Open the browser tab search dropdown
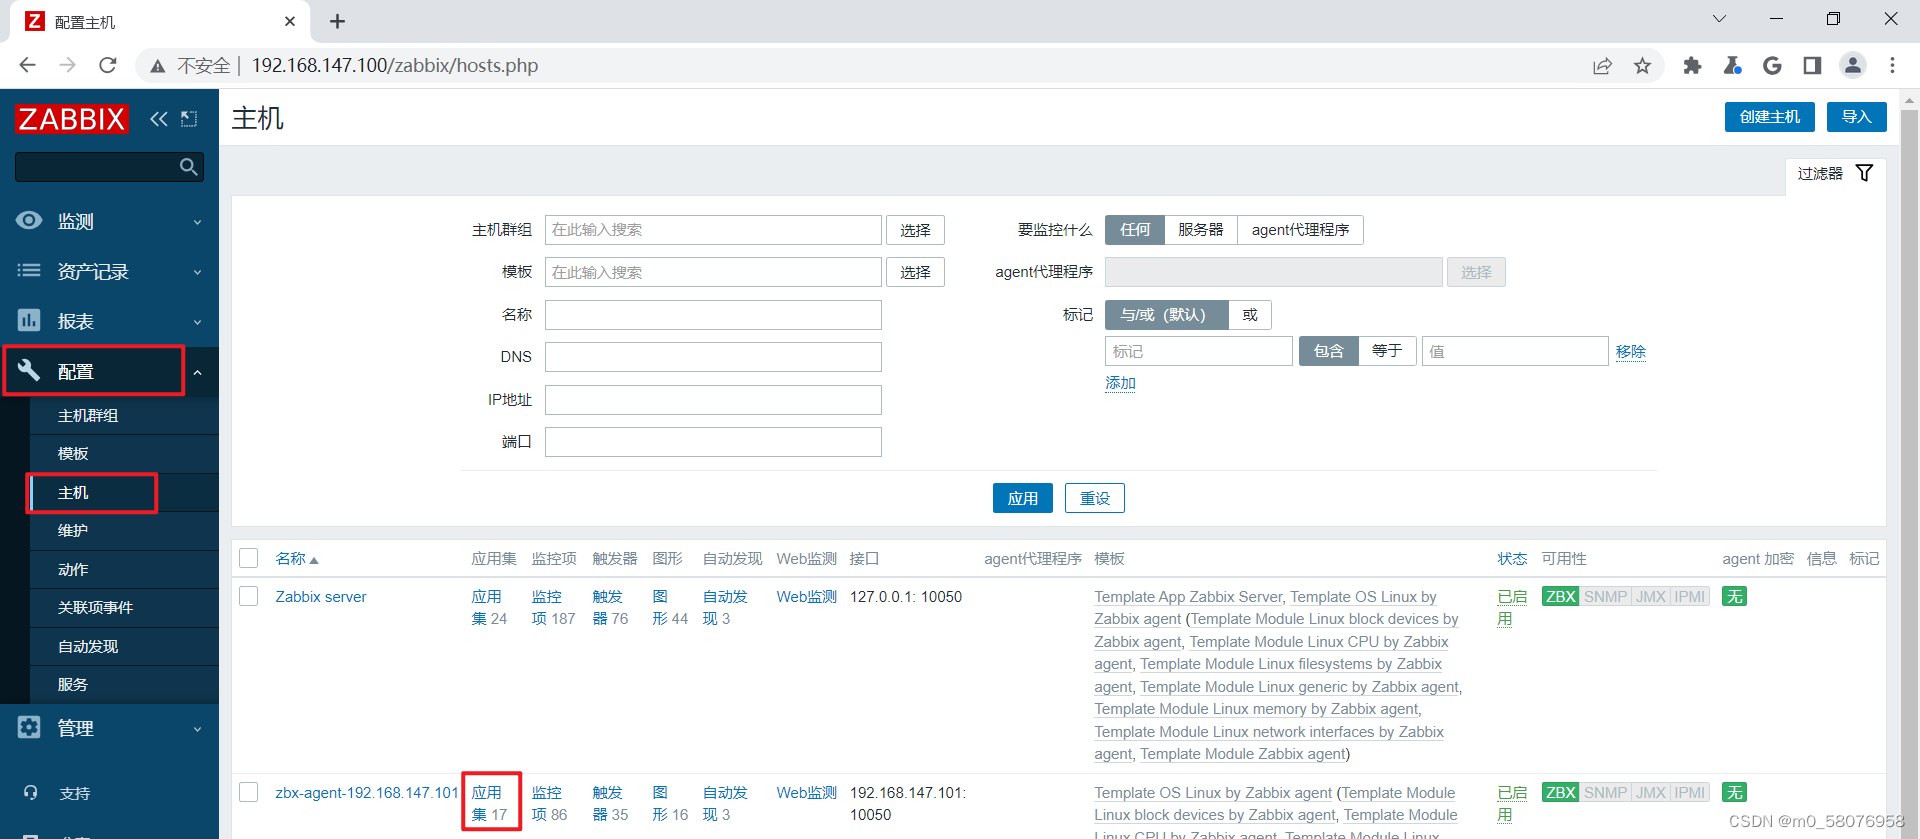 (x=1719, y=19)
